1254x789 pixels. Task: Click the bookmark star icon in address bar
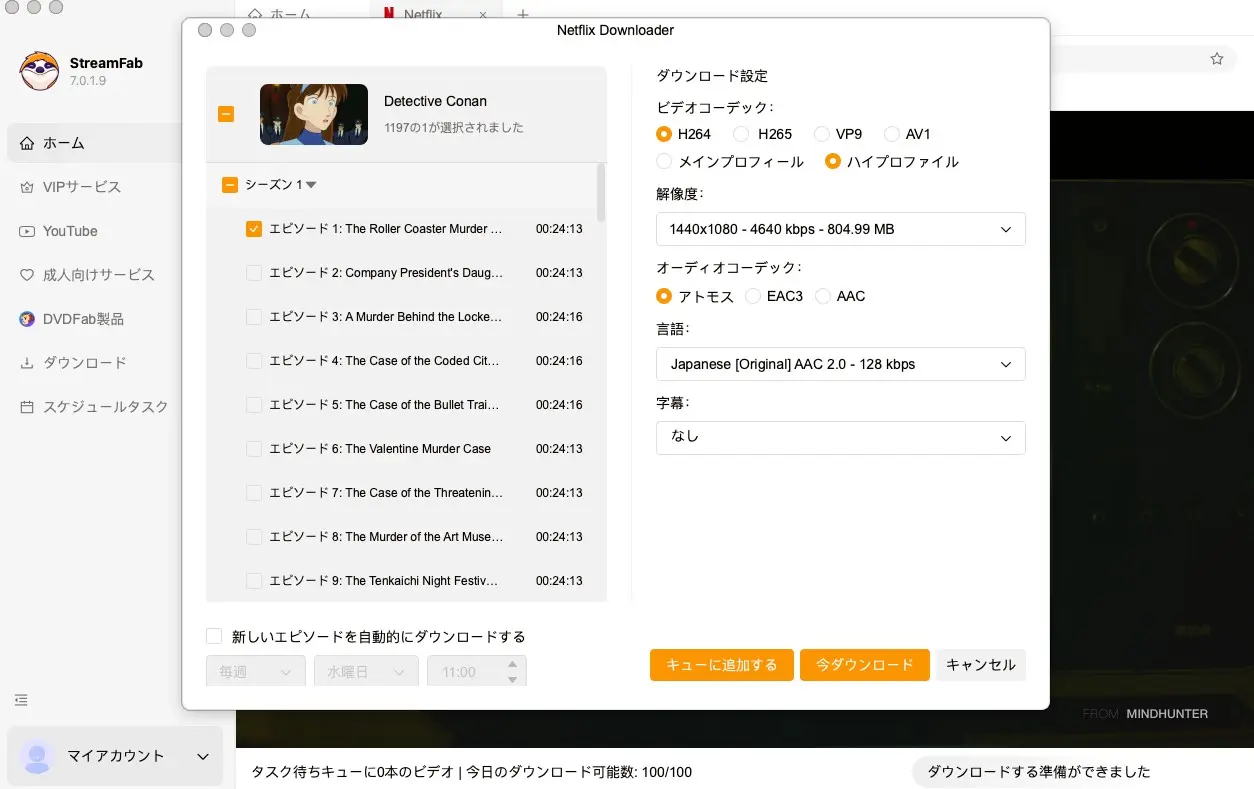pyautogui.click(x=1217, y=59)
